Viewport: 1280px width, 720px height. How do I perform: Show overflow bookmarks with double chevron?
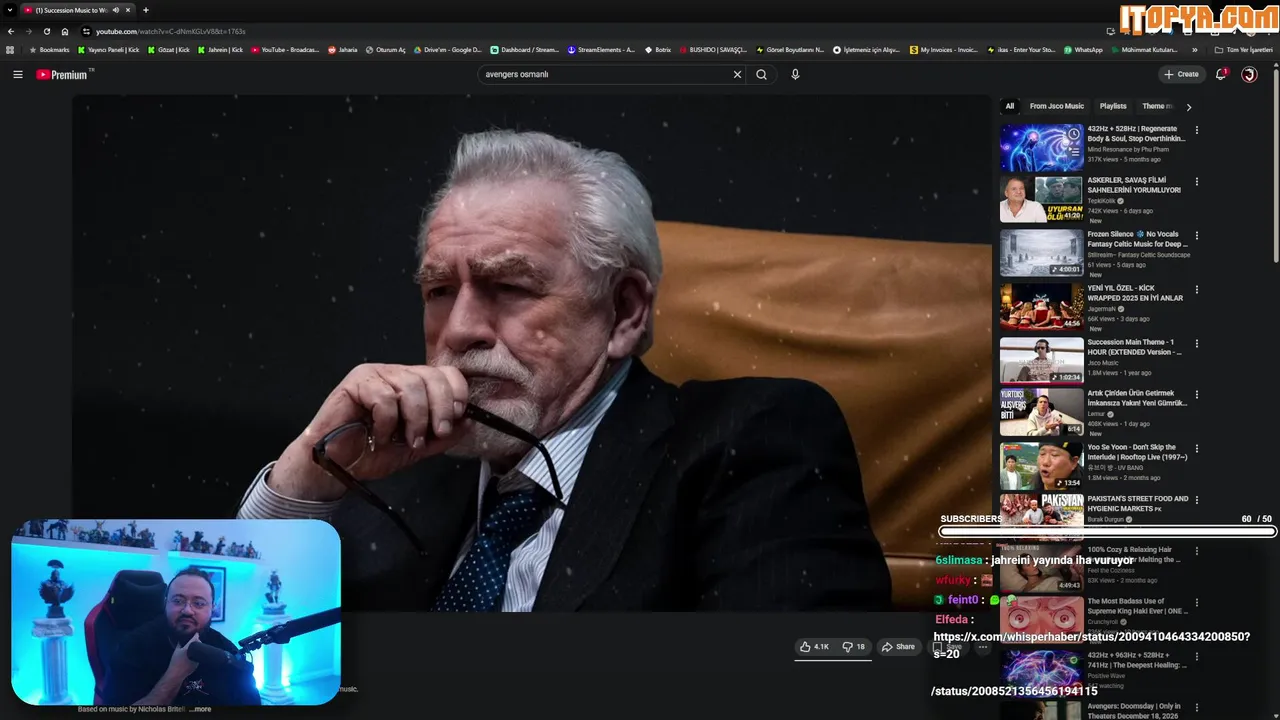tap(1194, 49)
